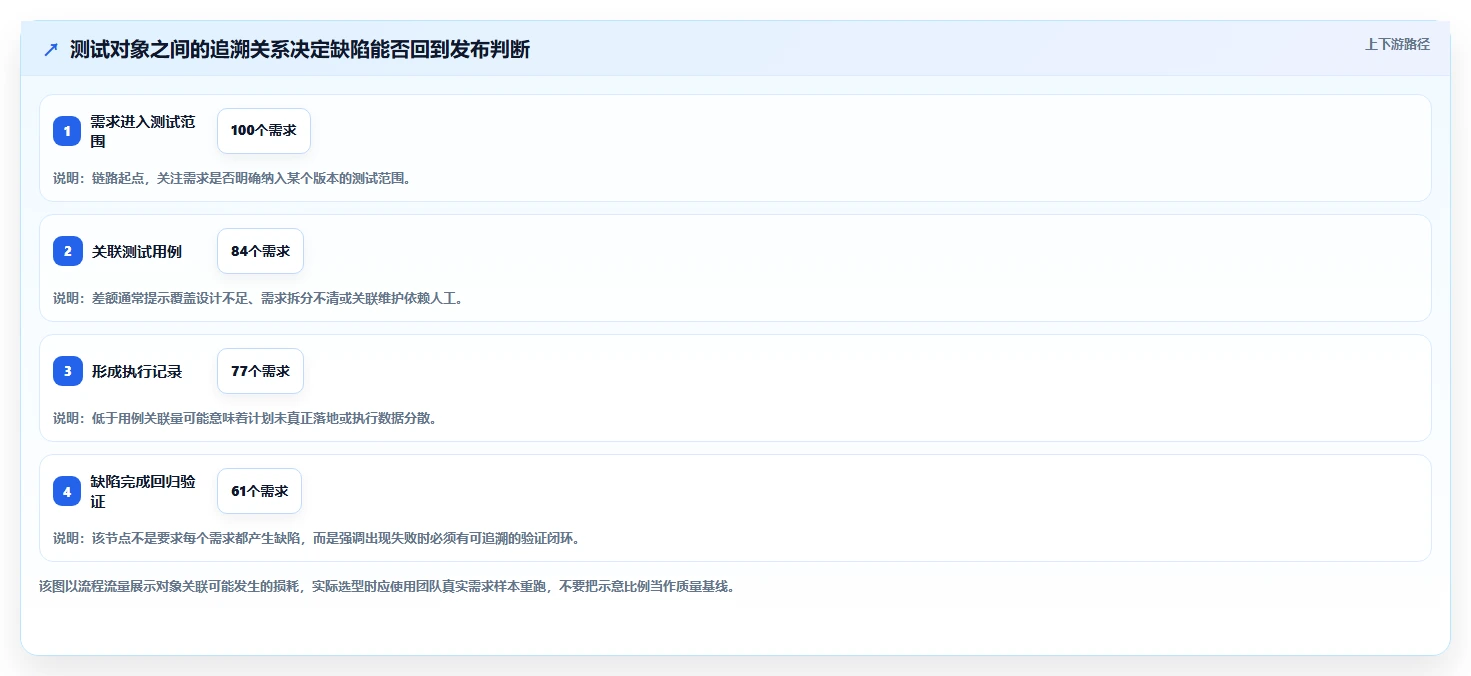Click the step 2 number badge
This screenshot has height=676, width=1471.
(x=67, y=251)
